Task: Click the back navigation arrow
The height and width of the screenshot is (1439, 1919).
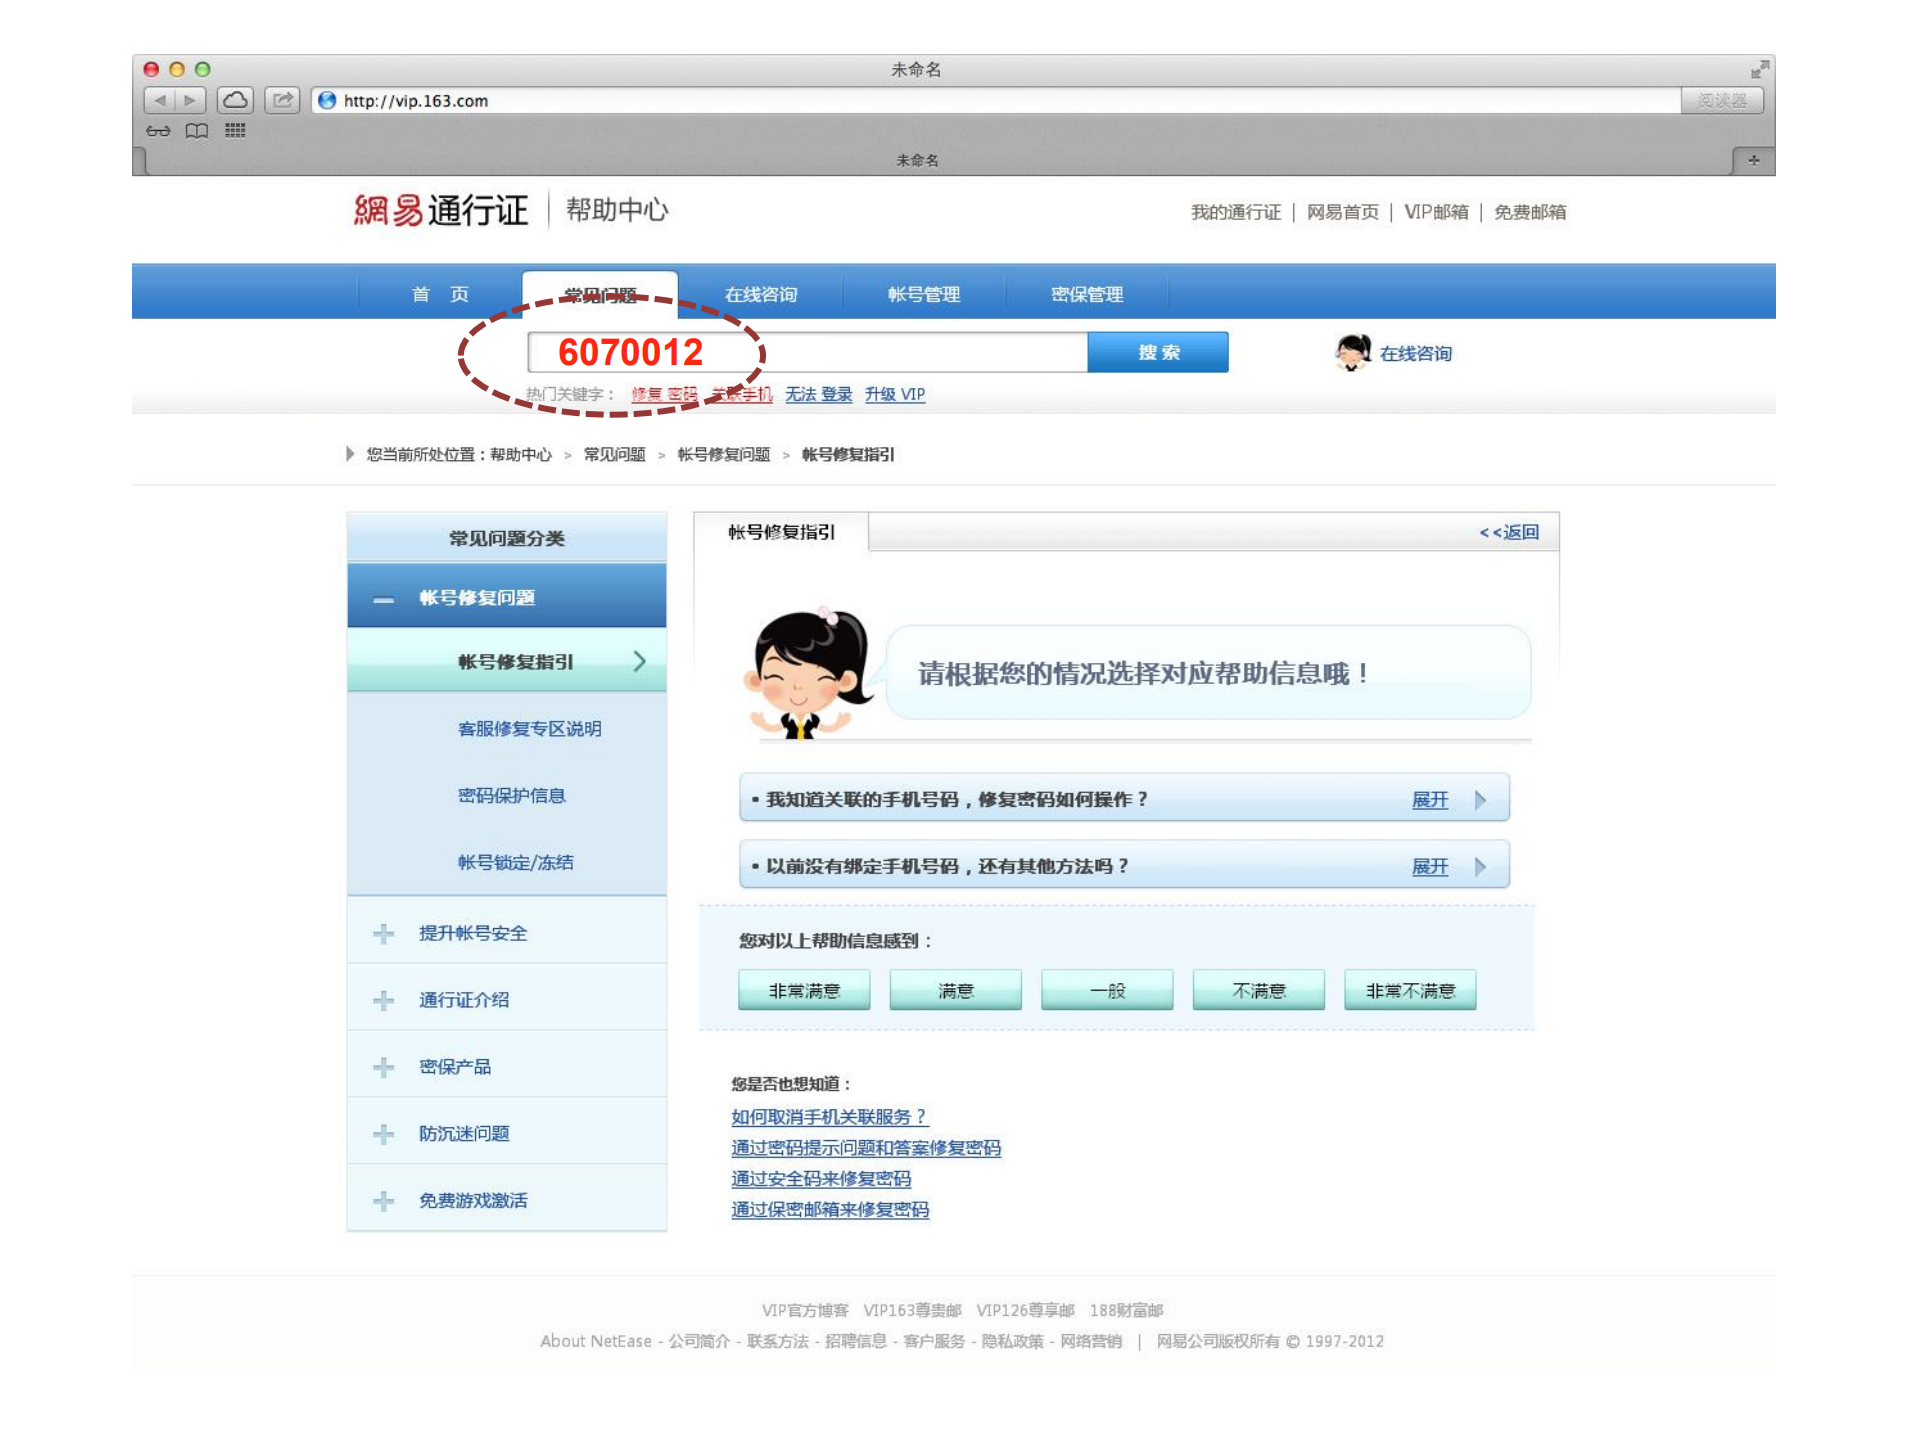Action: pos(160,100)
